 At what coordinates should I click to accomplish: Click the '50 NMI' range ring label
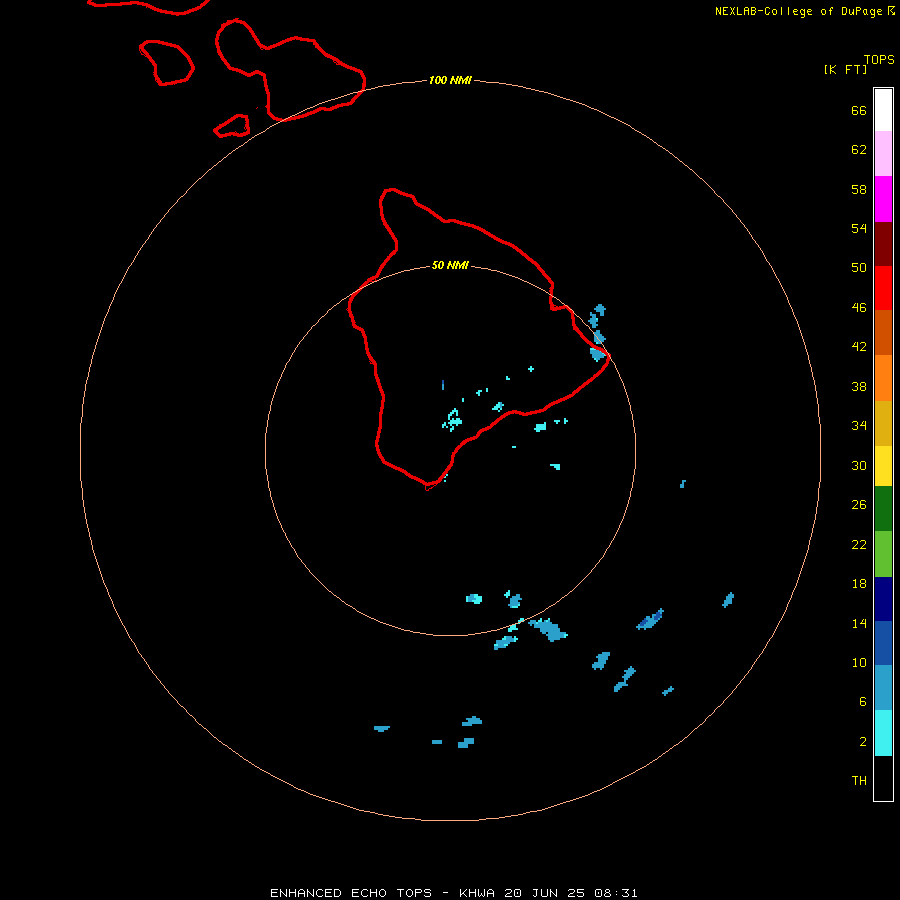(x=450, y=265)
